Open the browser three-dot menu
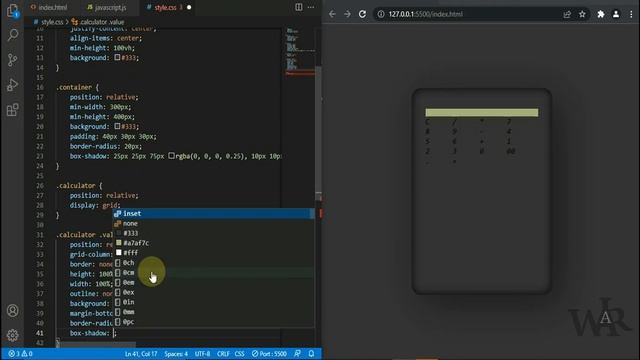640x360 pixels. (631, 14)
